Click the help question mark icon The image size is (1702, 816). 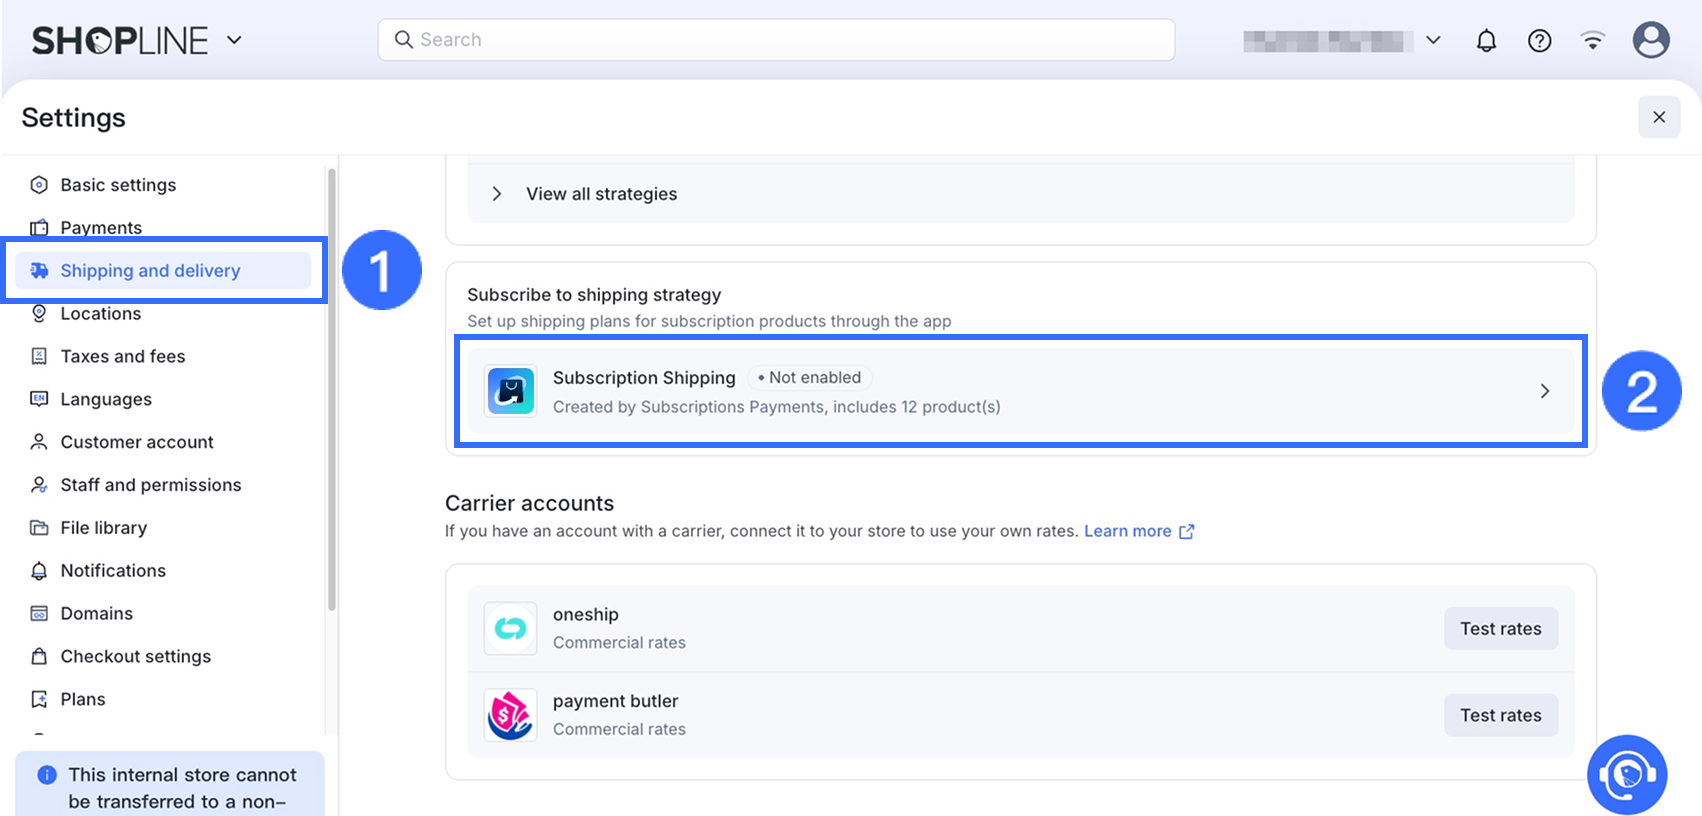[x=1539, y=40]
